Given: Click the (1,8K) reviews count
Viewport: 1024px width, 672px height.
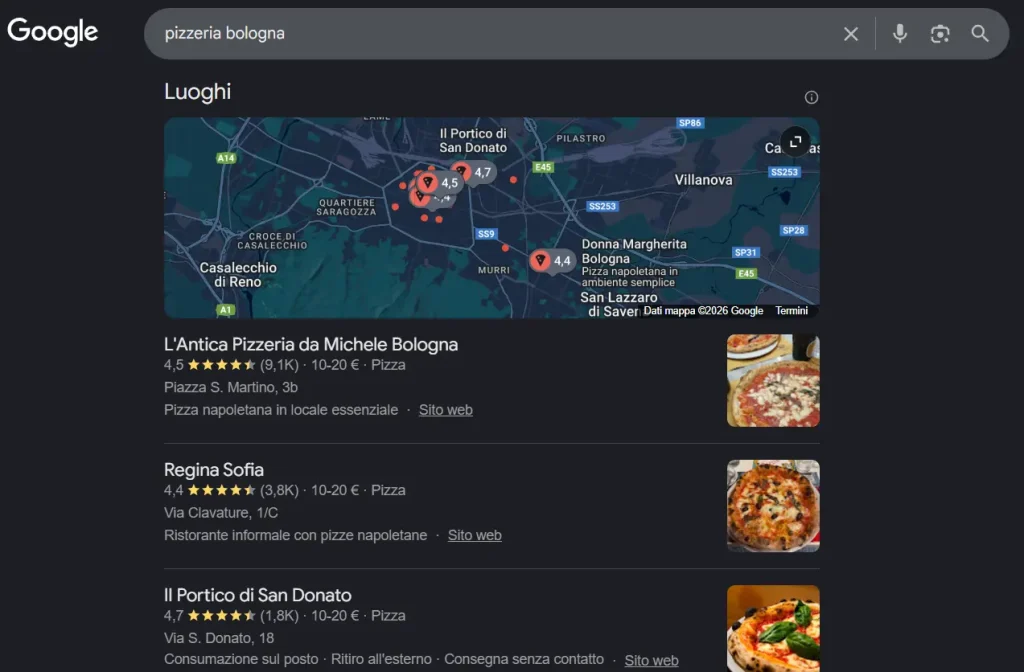Looking at the screenshot, I should tap(279, 616).
